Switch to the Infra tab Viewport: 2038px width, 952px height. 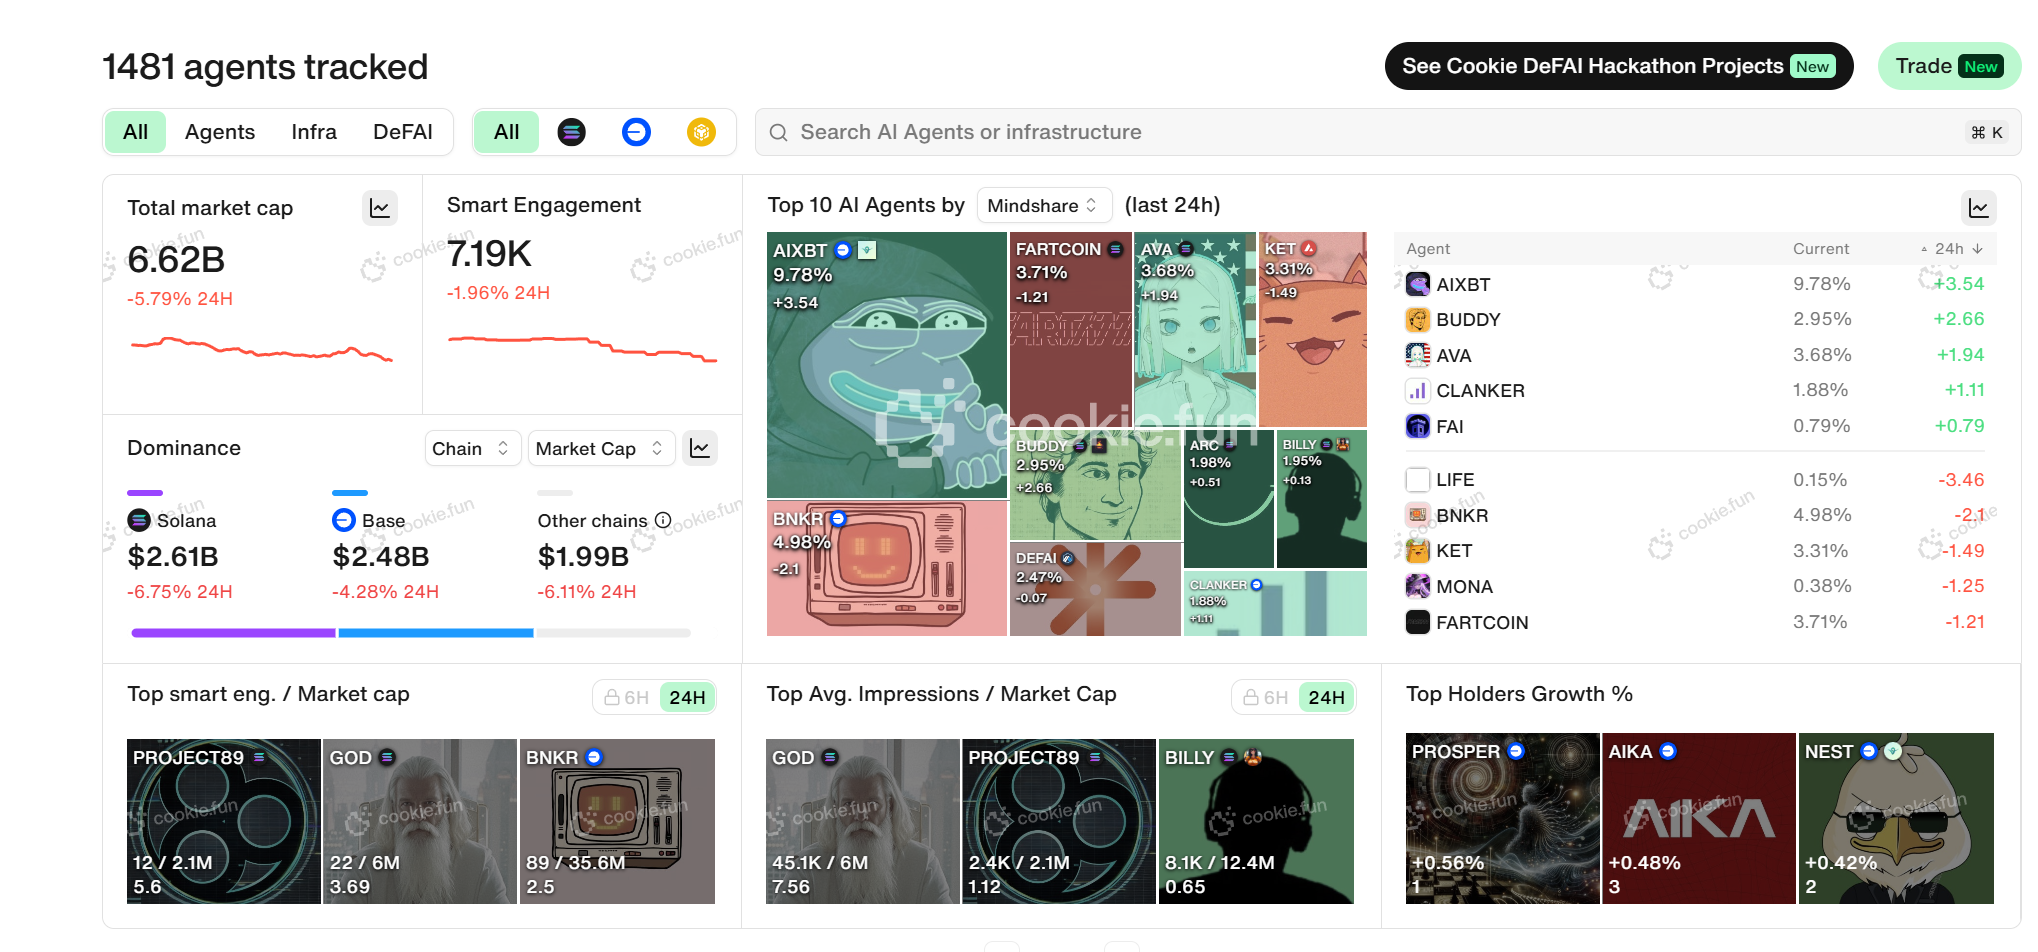click(314, 132)
